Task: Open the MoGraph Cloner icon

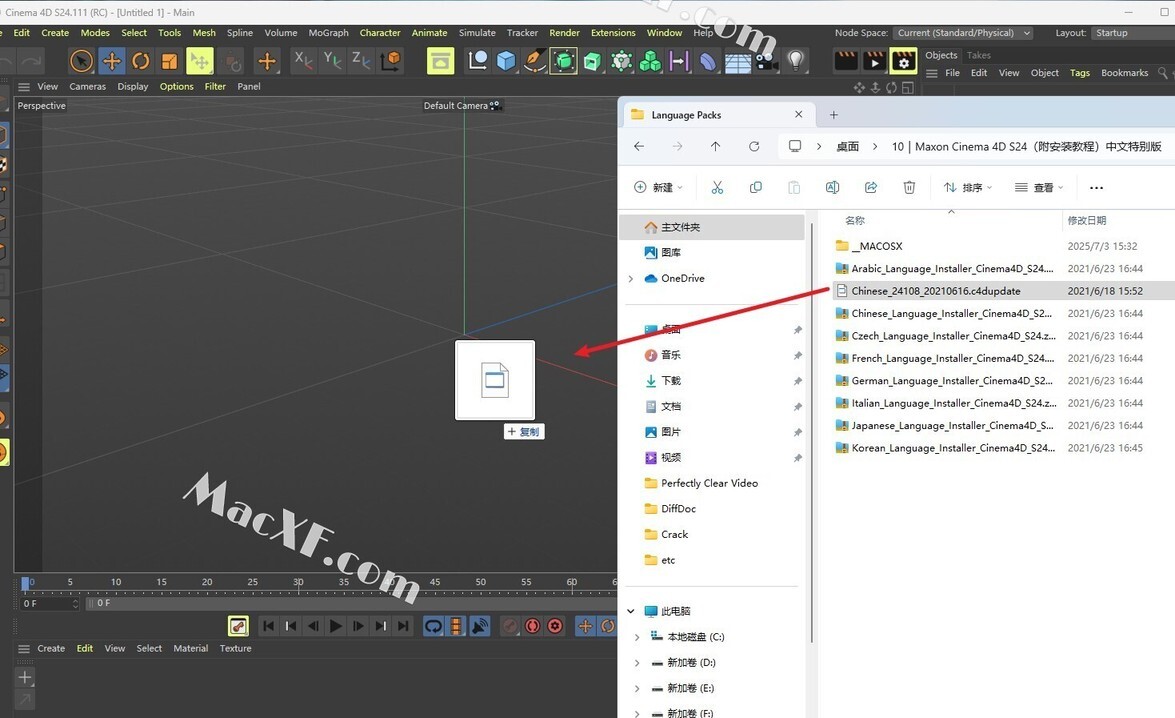Action: click(x=650, y=61)
